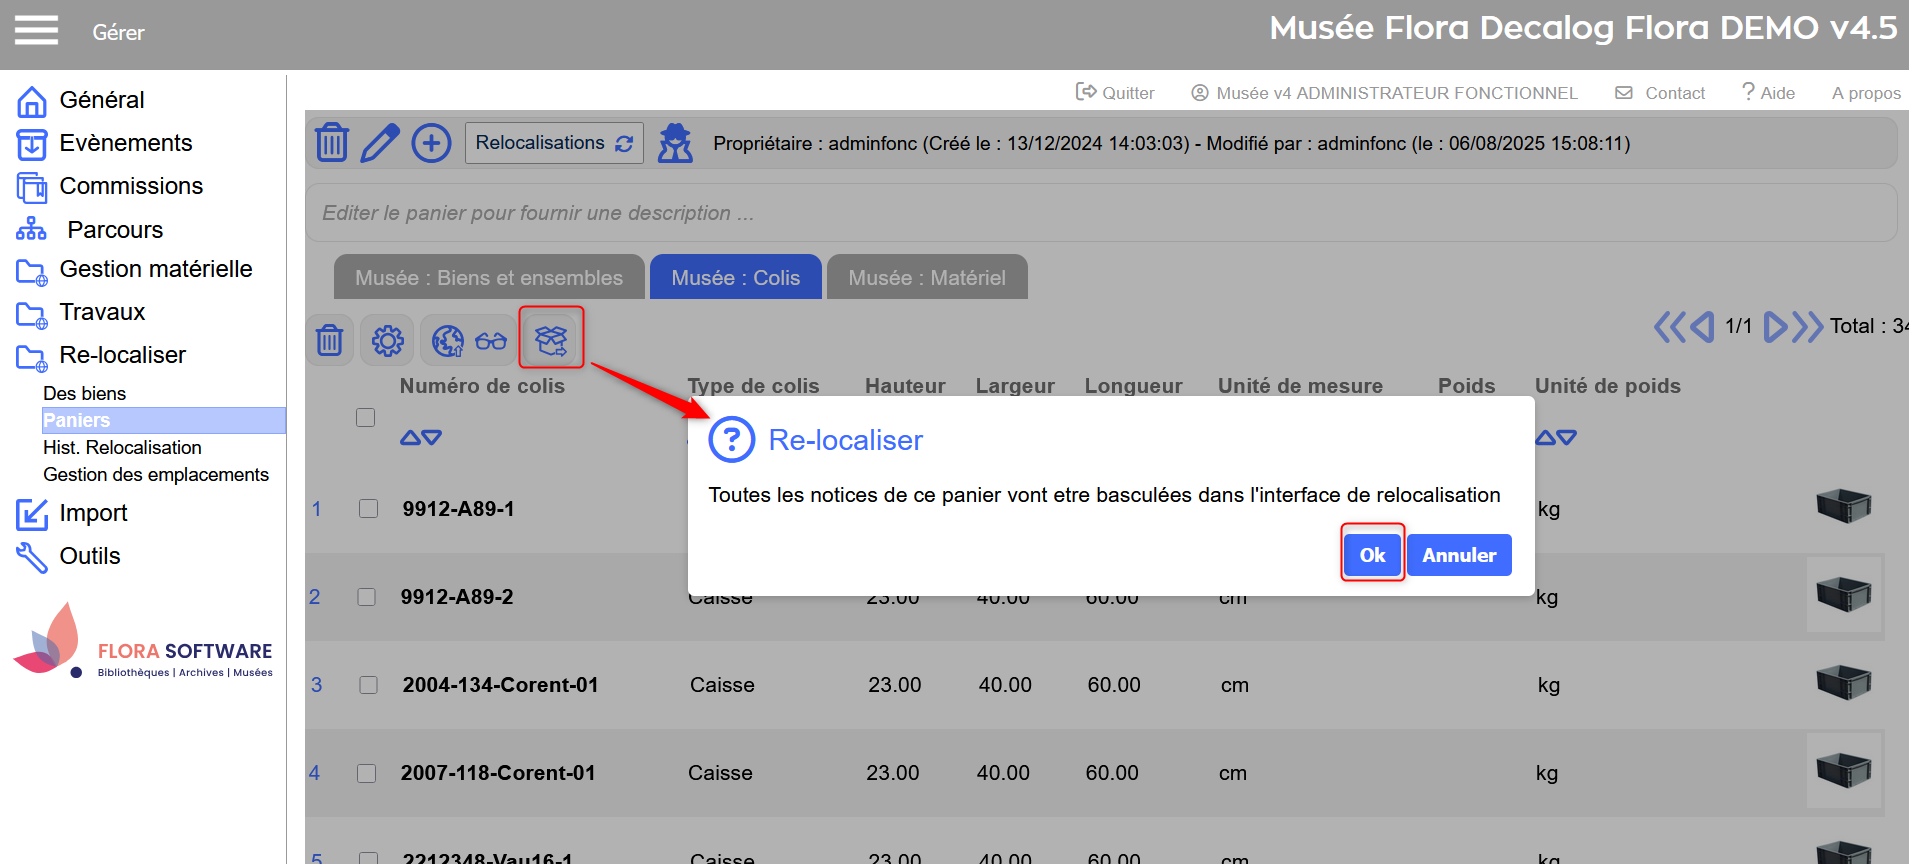Tick the checkbox for 9912-A89-2

tap(367, 597)
